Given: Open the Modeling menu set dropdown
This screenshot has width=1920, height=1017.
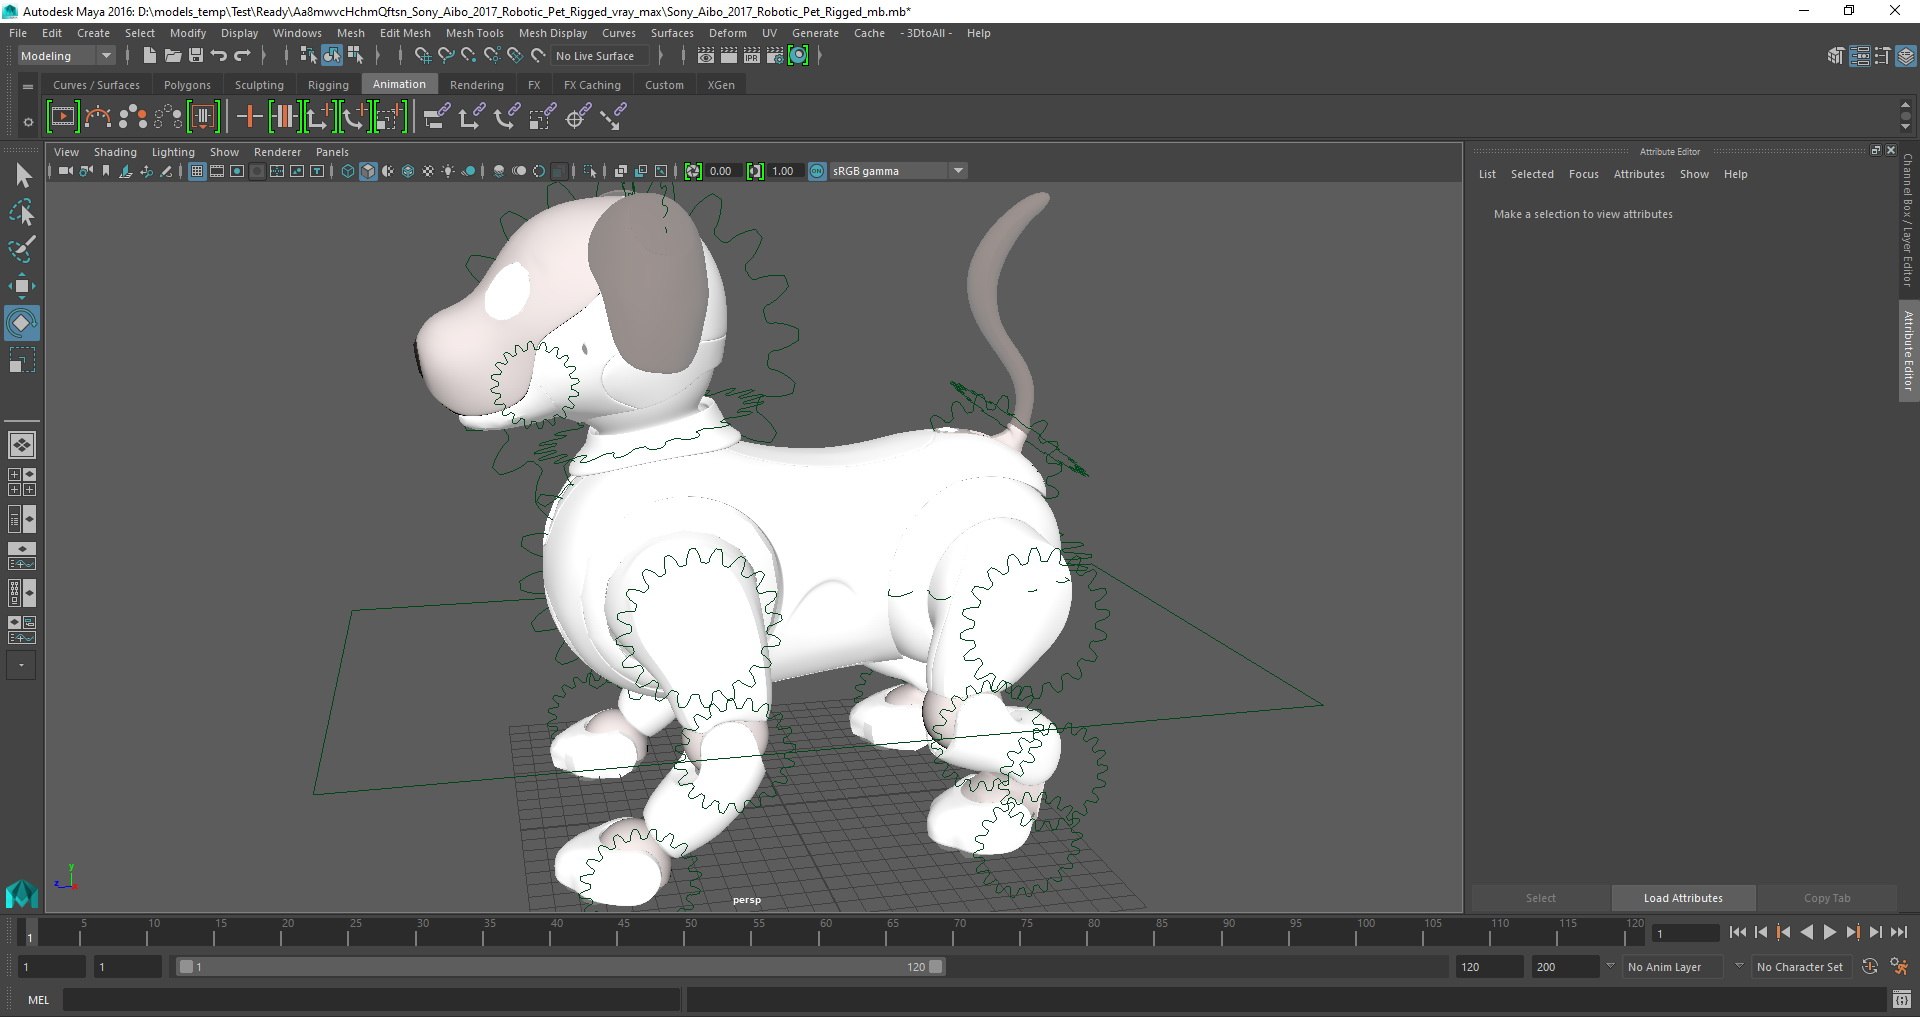Looking at the screenshot, I should tap(66, 56).
